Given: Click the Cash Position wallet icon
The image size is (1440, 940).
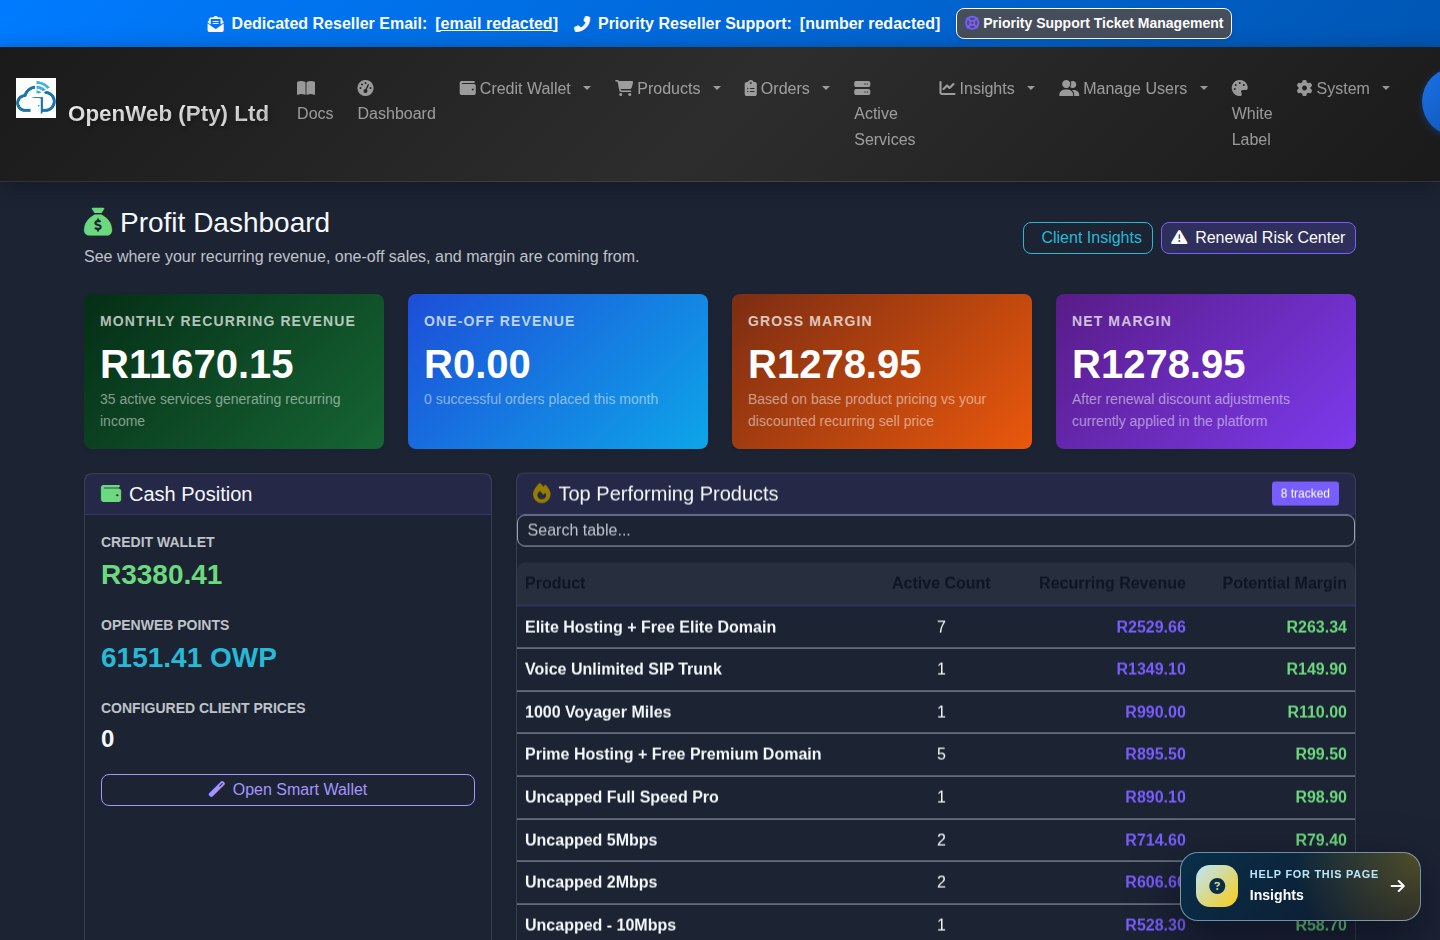Looking at the screenshot, I should point(111,493).
